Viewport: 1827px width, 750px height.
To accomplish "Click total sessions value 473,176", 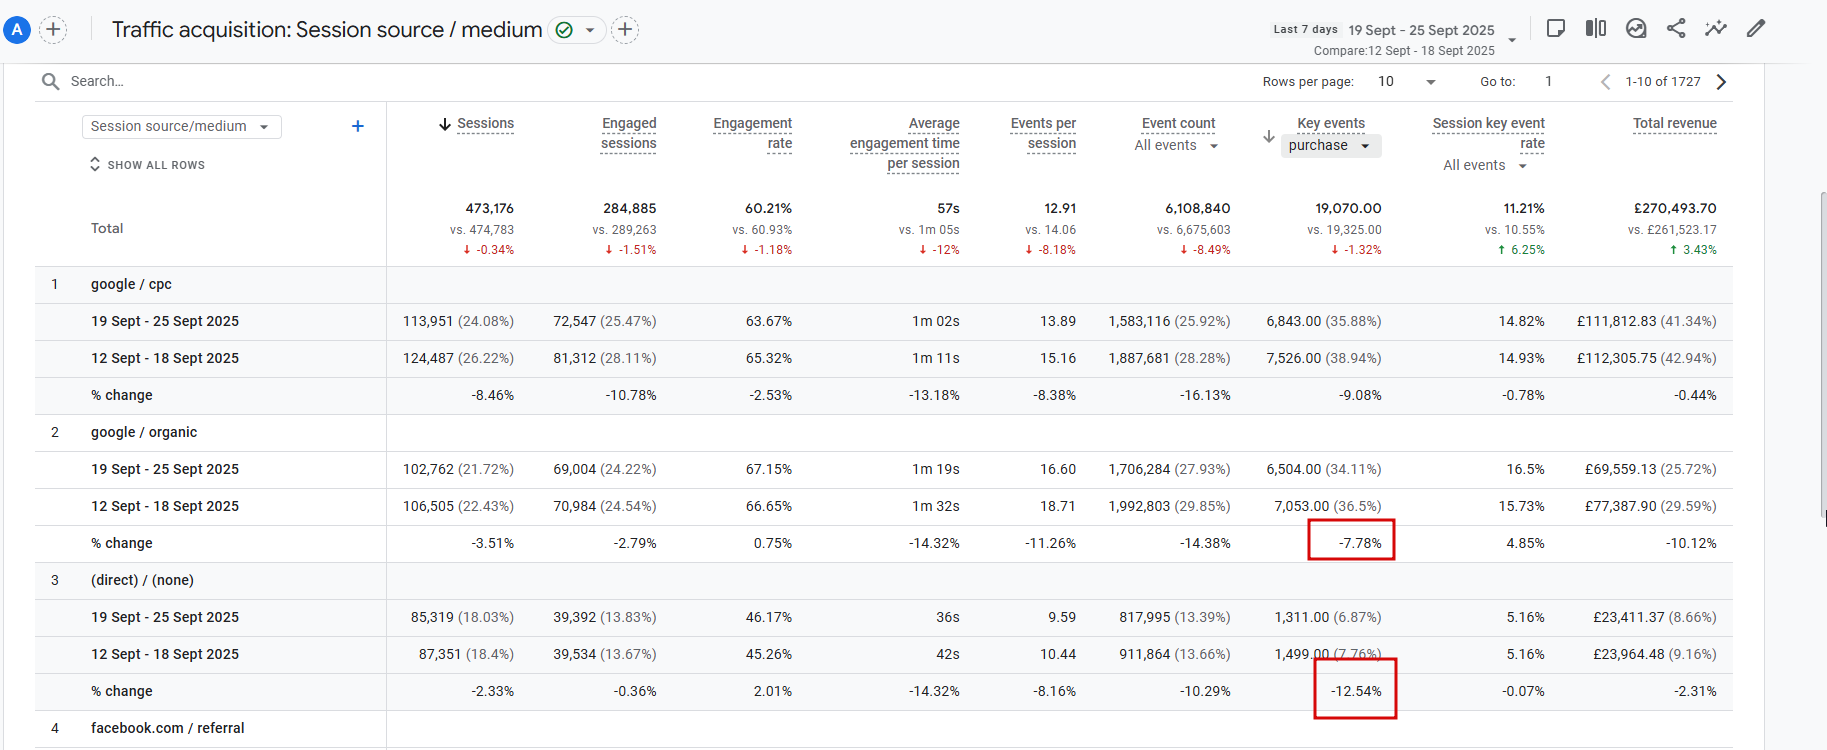I will 489,208.
